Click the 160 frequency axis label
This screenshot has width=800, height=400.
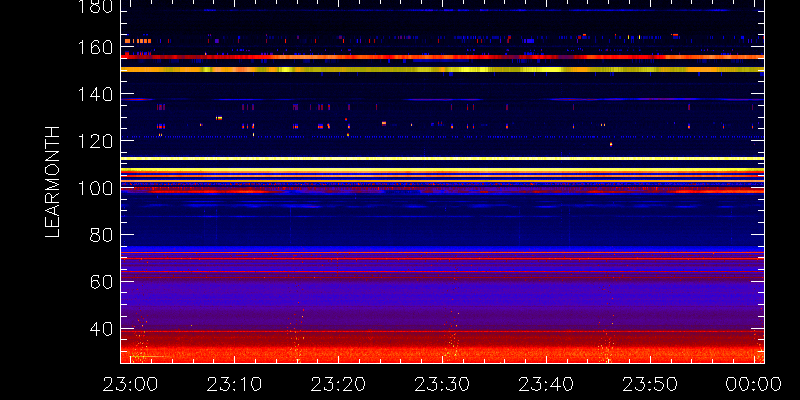click(96, 48)
